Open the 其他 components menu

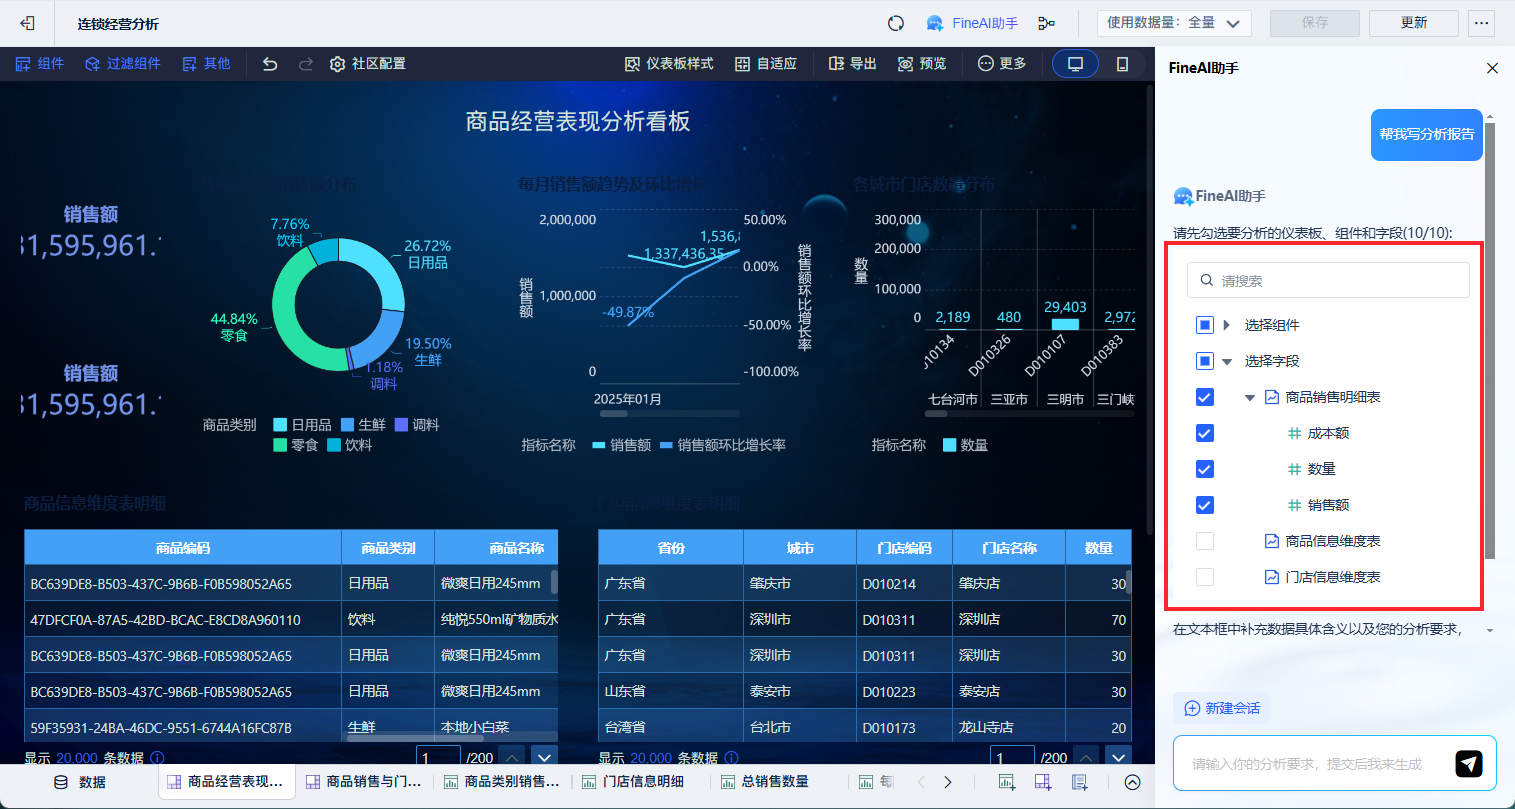tap(206, 64)
